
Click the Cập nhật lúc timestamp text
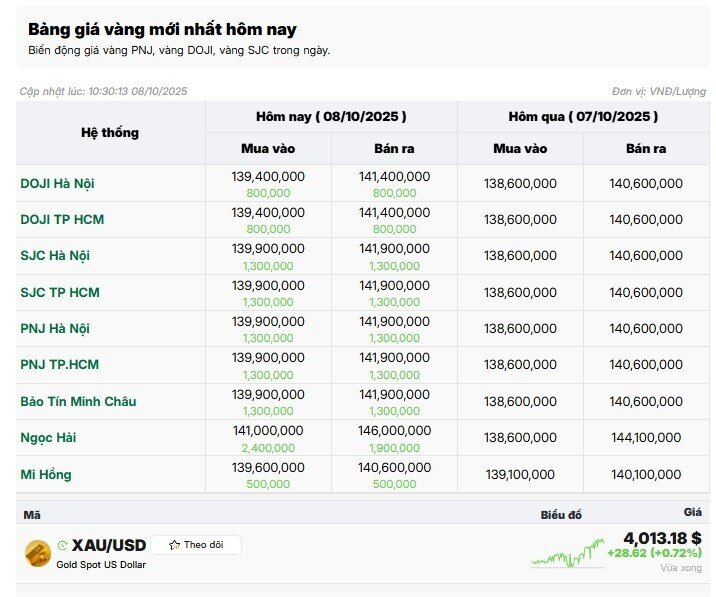[x=103, y=91]
